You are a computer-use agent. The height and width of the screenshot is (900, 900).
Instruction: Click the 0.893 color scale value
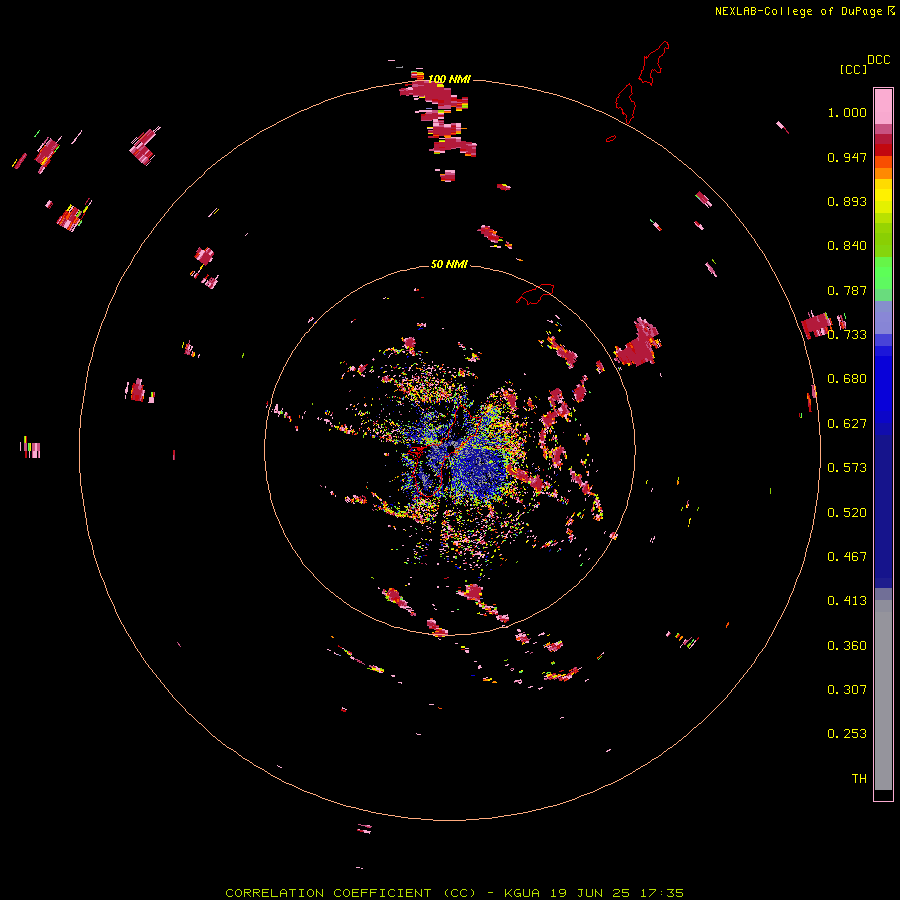pyautogui.click(x=847, y=201)
